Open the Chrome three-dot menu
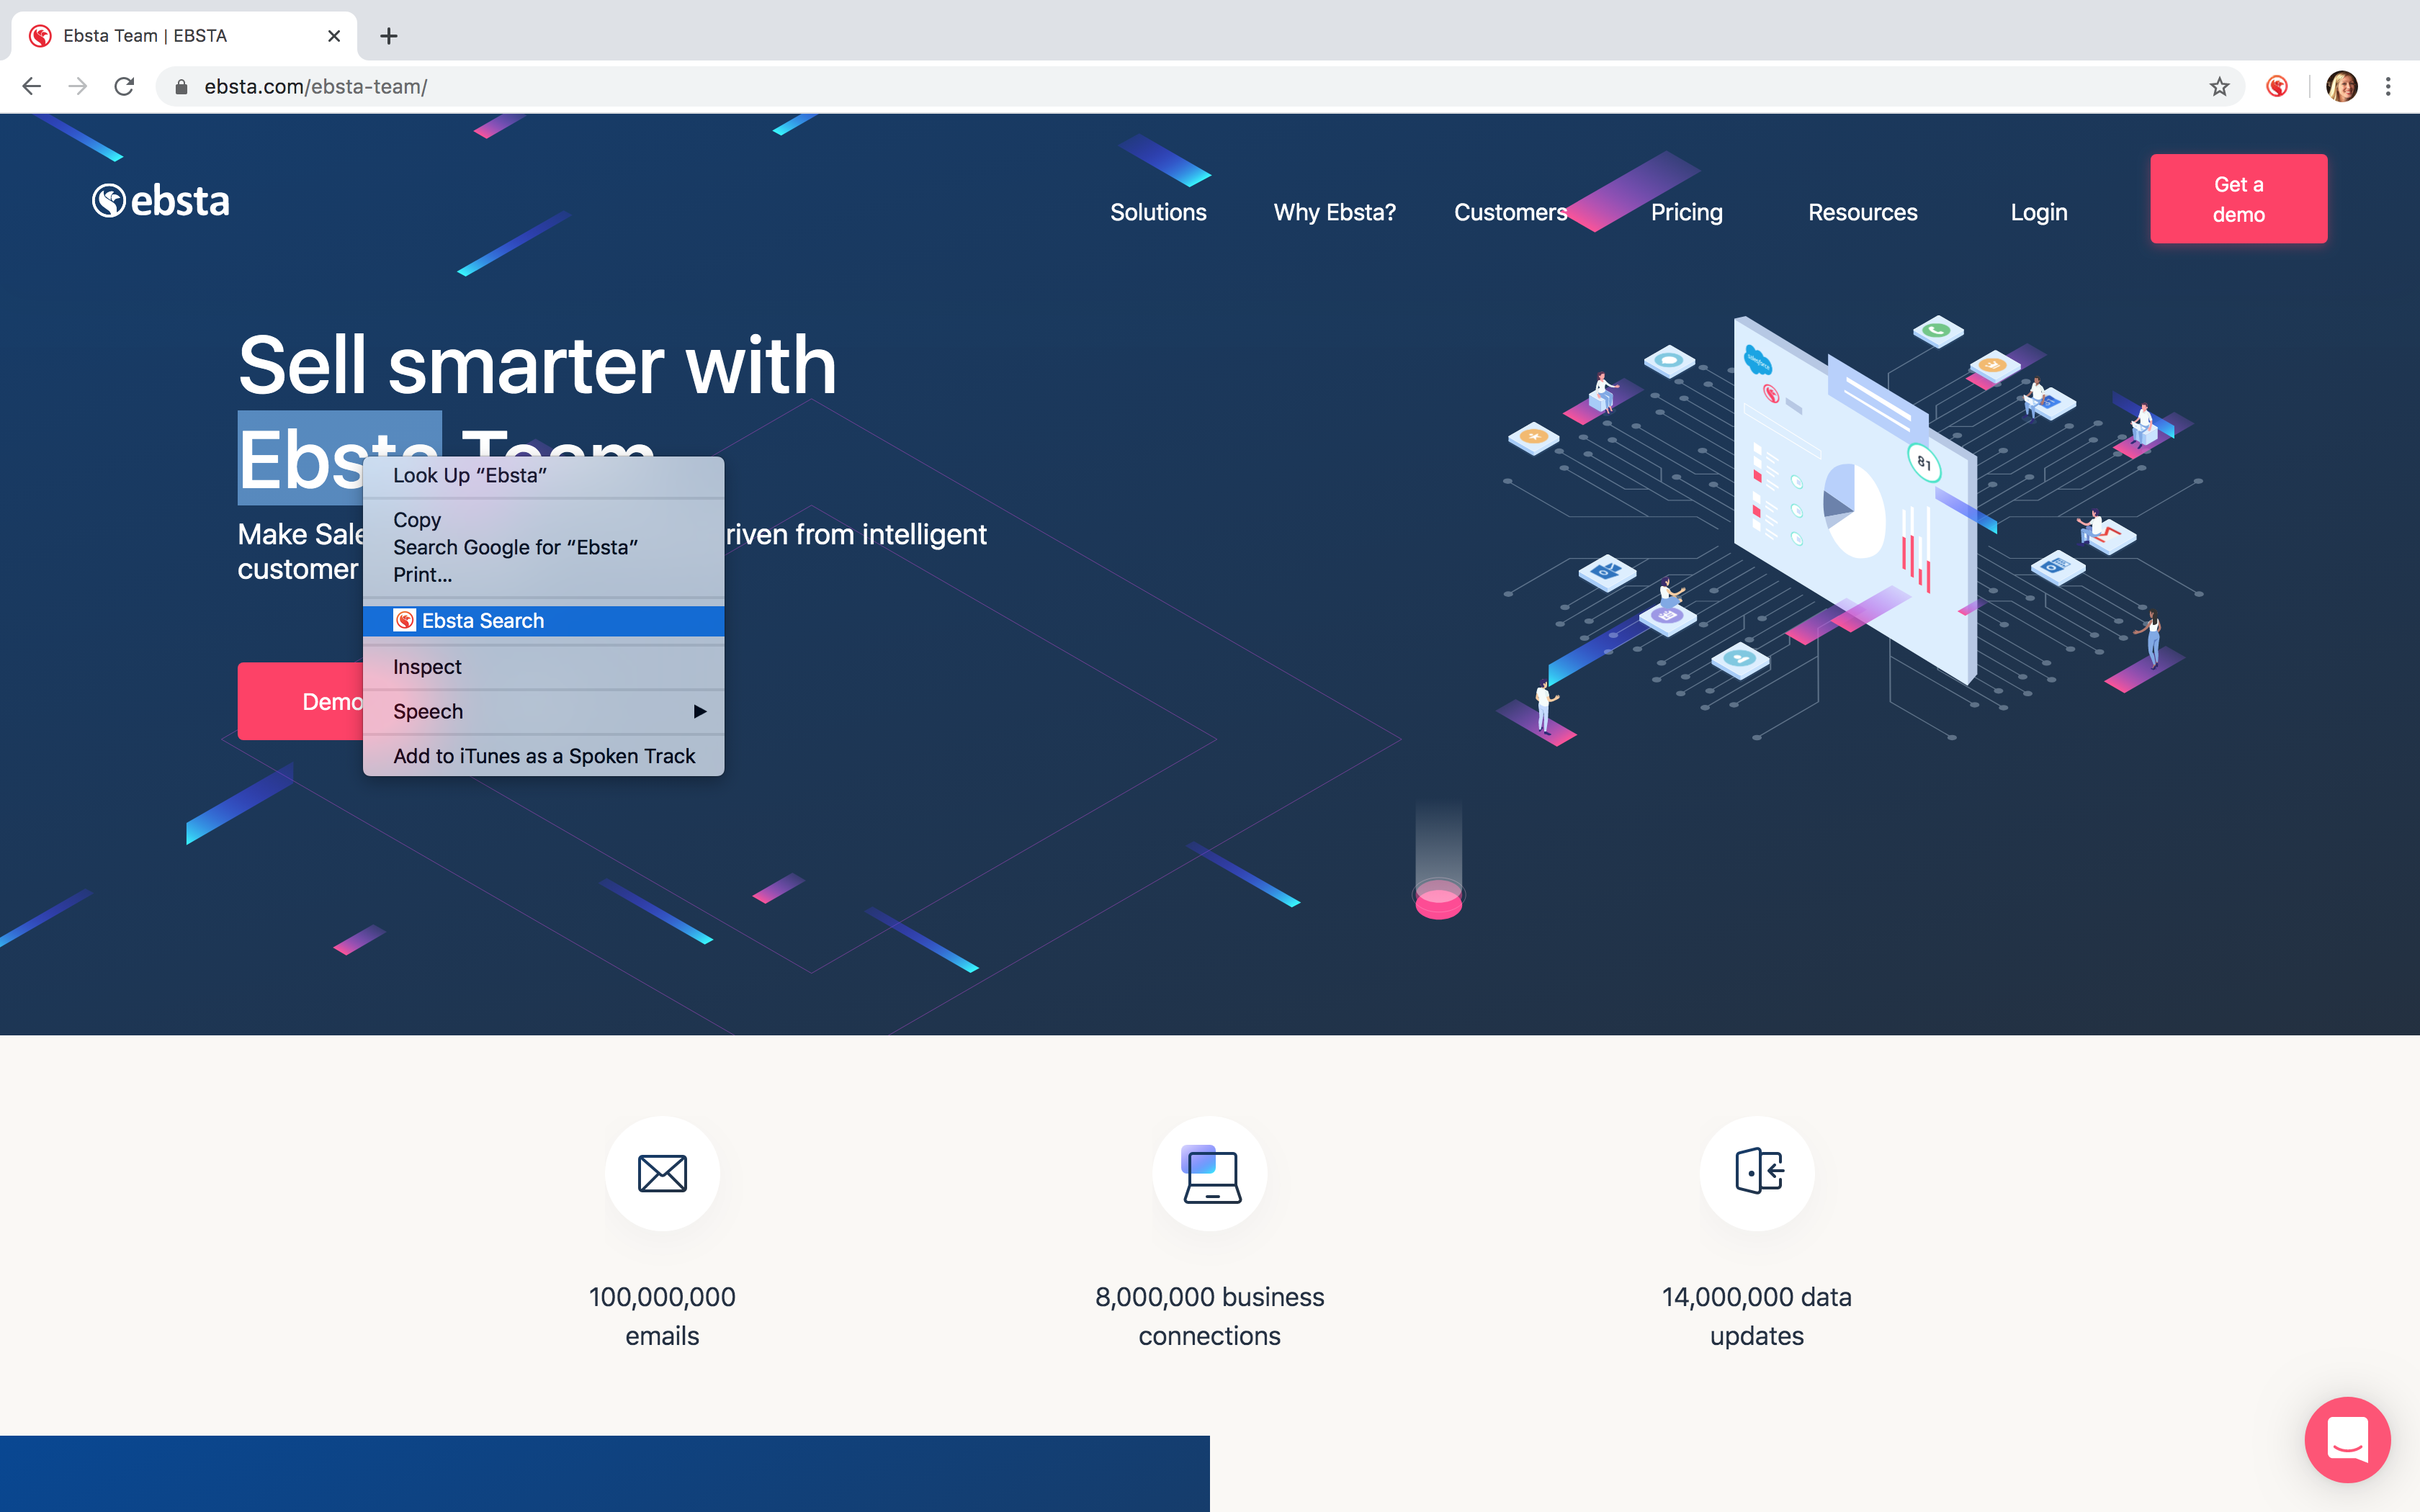Image resolution: width=2420 pixels, height=1512 pixels. [x=2388, y=87]
